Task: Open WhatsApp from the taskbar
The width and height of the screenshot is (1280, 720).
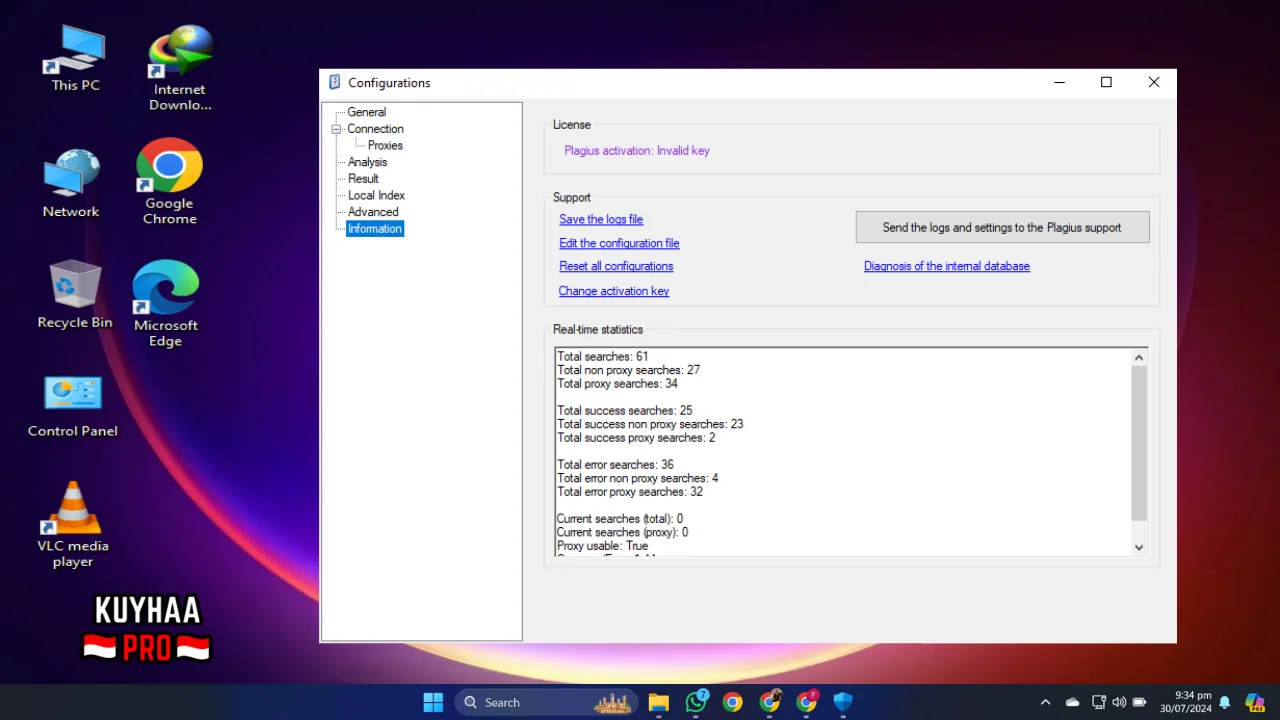Action: [696, 702]
